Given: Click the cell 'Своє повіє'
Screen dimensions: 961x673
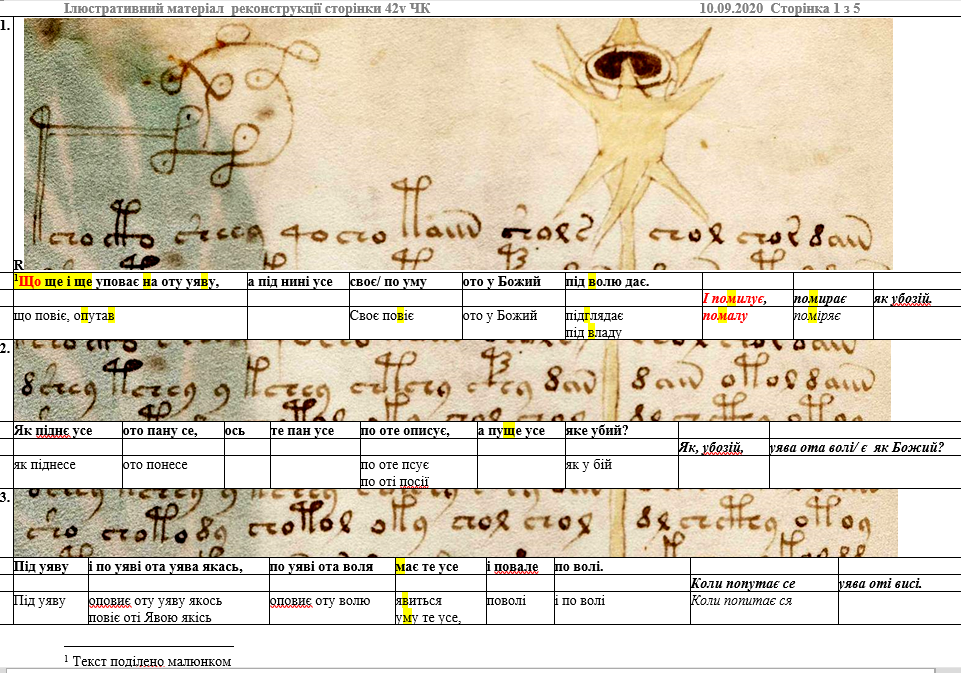Looking at the screenshot, I should tap(406, 323).
